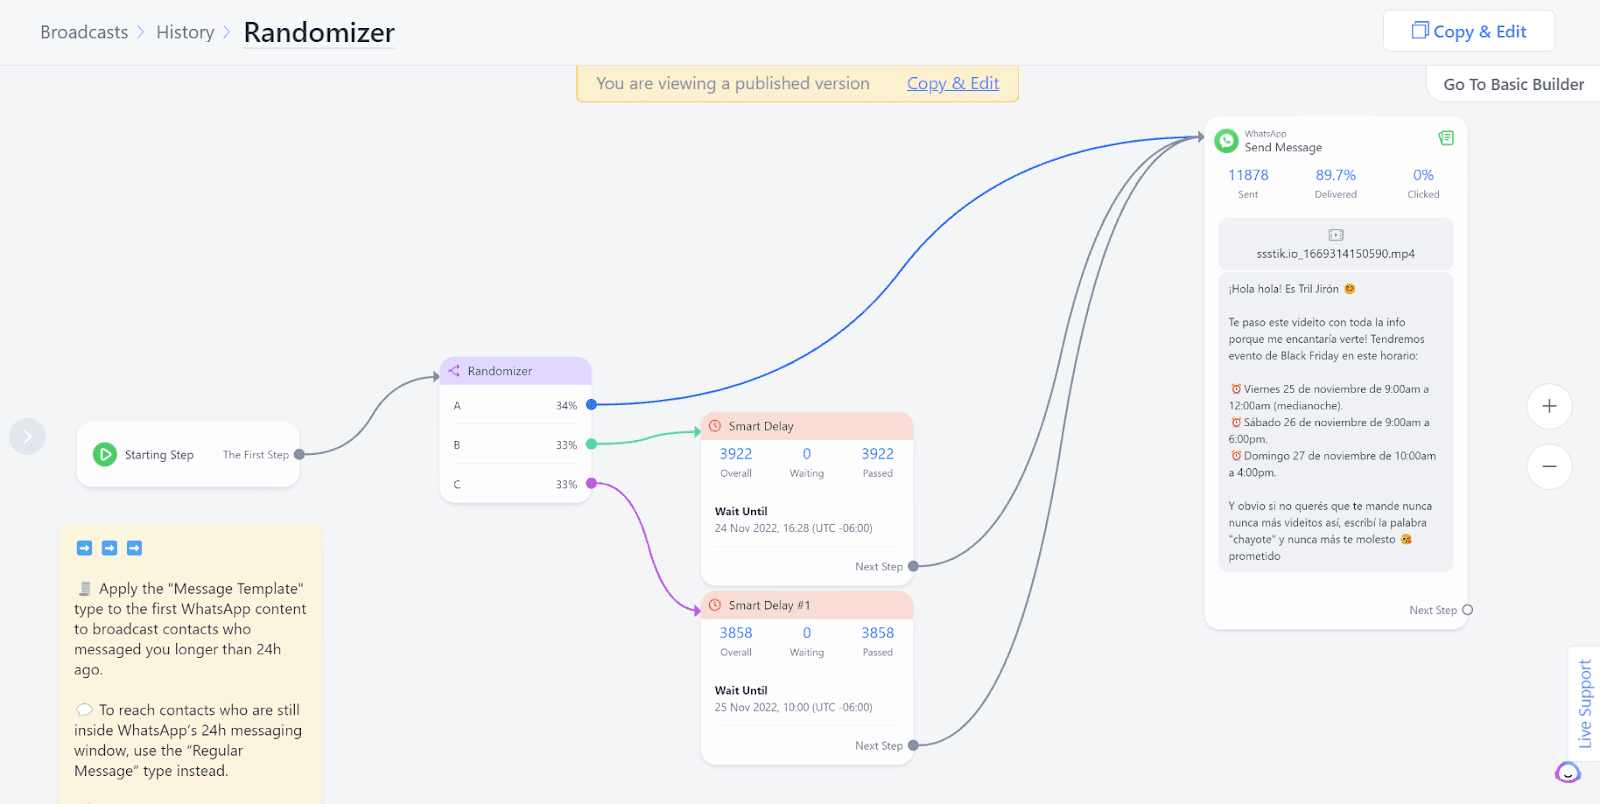This screenshot has height=804, width=1600.
Task: Click the Copy & Edit button at top right
Action: (x=1469, y=31)
